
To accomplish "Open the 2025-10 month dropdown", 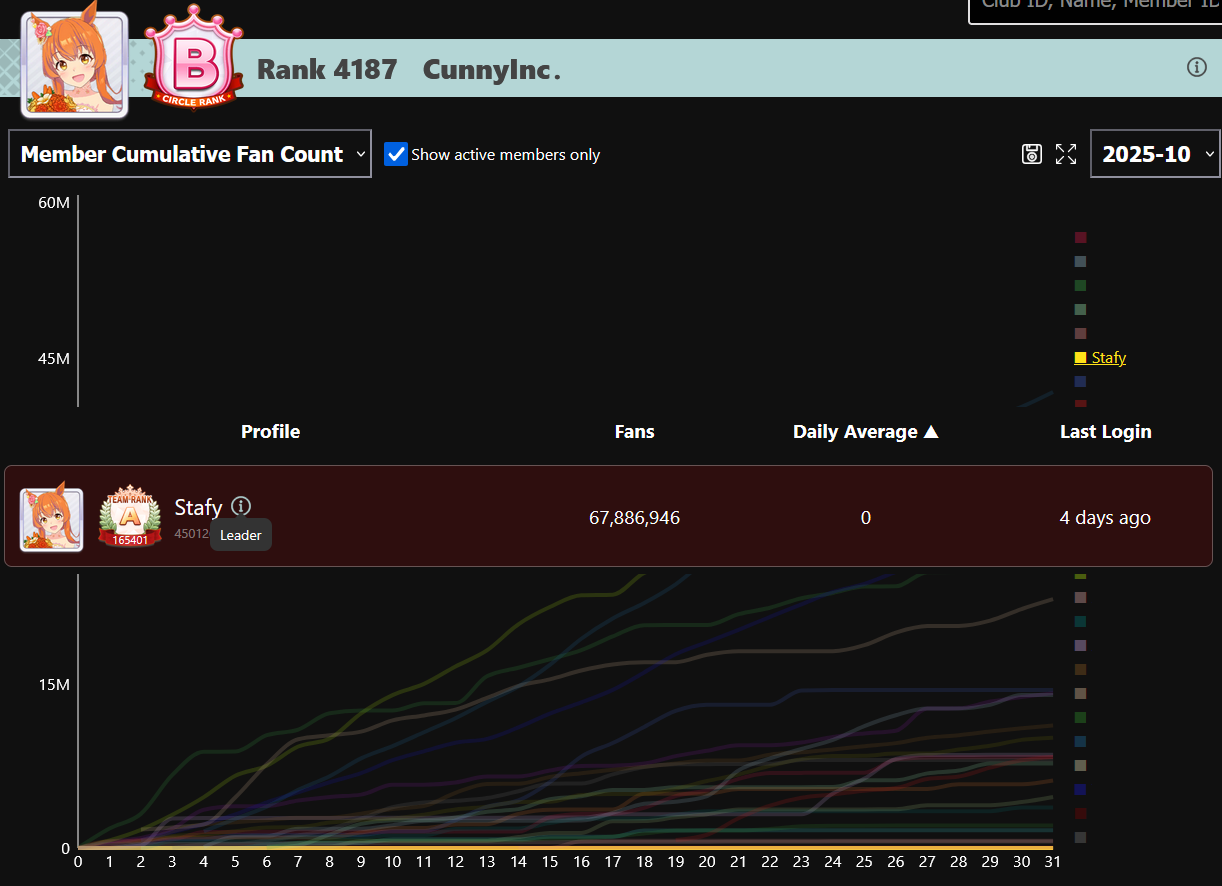I will (1155, 154).
